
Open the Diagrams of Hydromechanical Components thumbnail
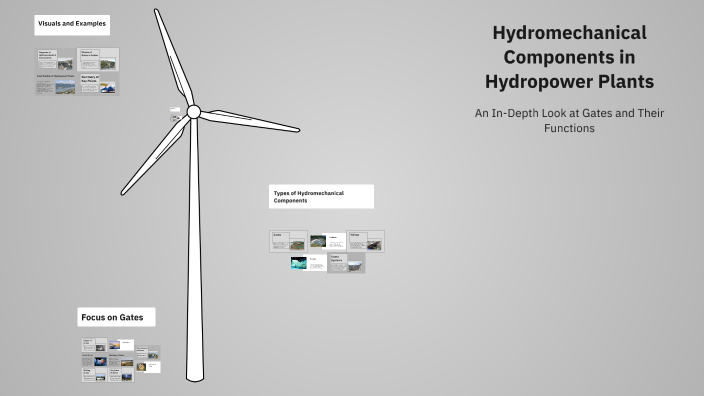56,60
